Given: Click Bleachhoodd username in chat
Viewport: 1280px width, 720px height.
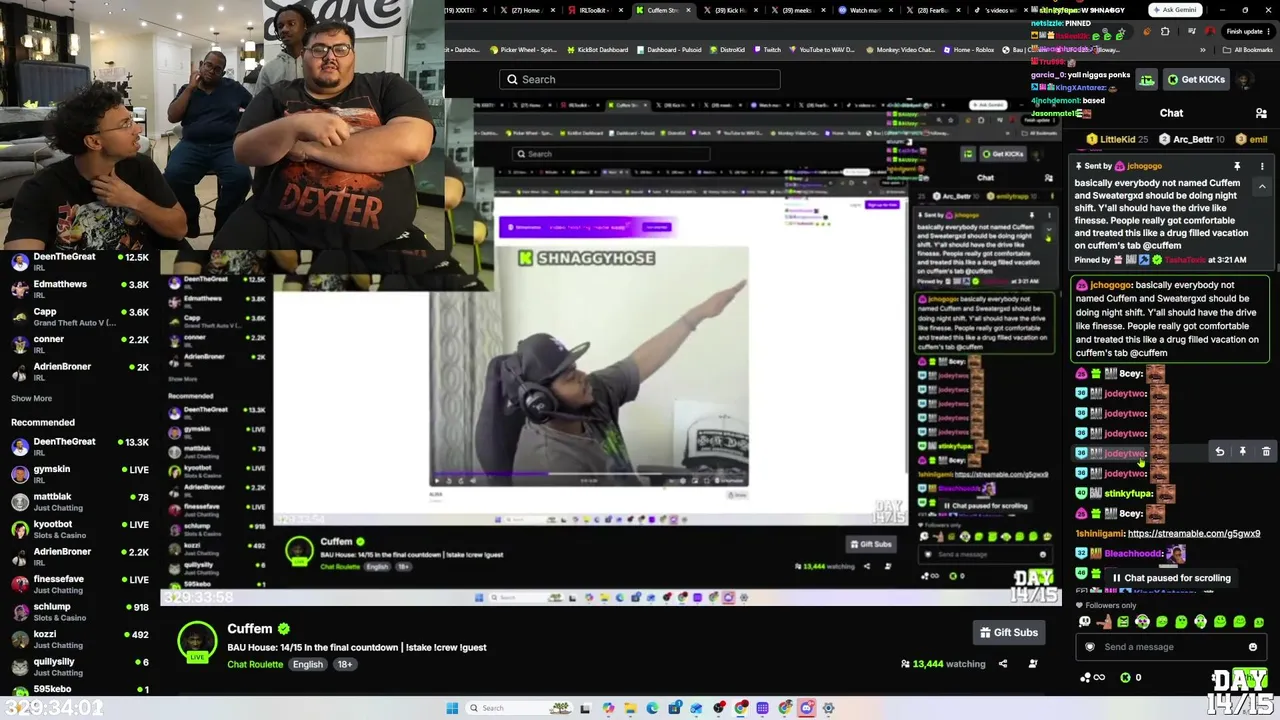Looking at the screenshot, I should (x=1133, y=554).
